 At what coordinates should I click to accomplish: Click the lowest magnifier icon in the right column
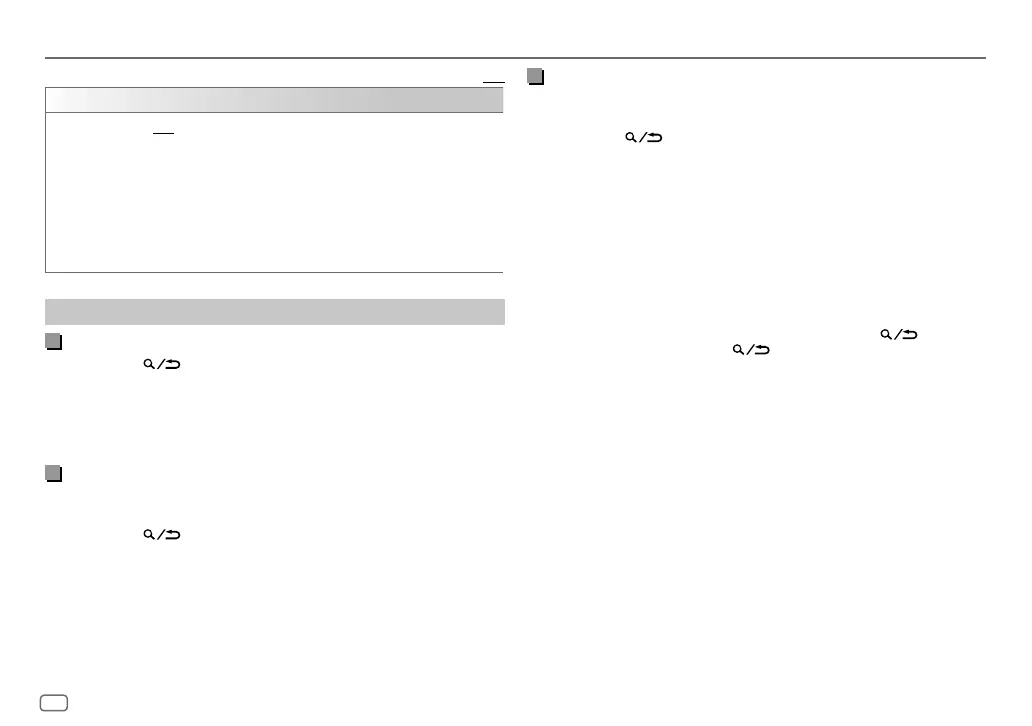738,349
